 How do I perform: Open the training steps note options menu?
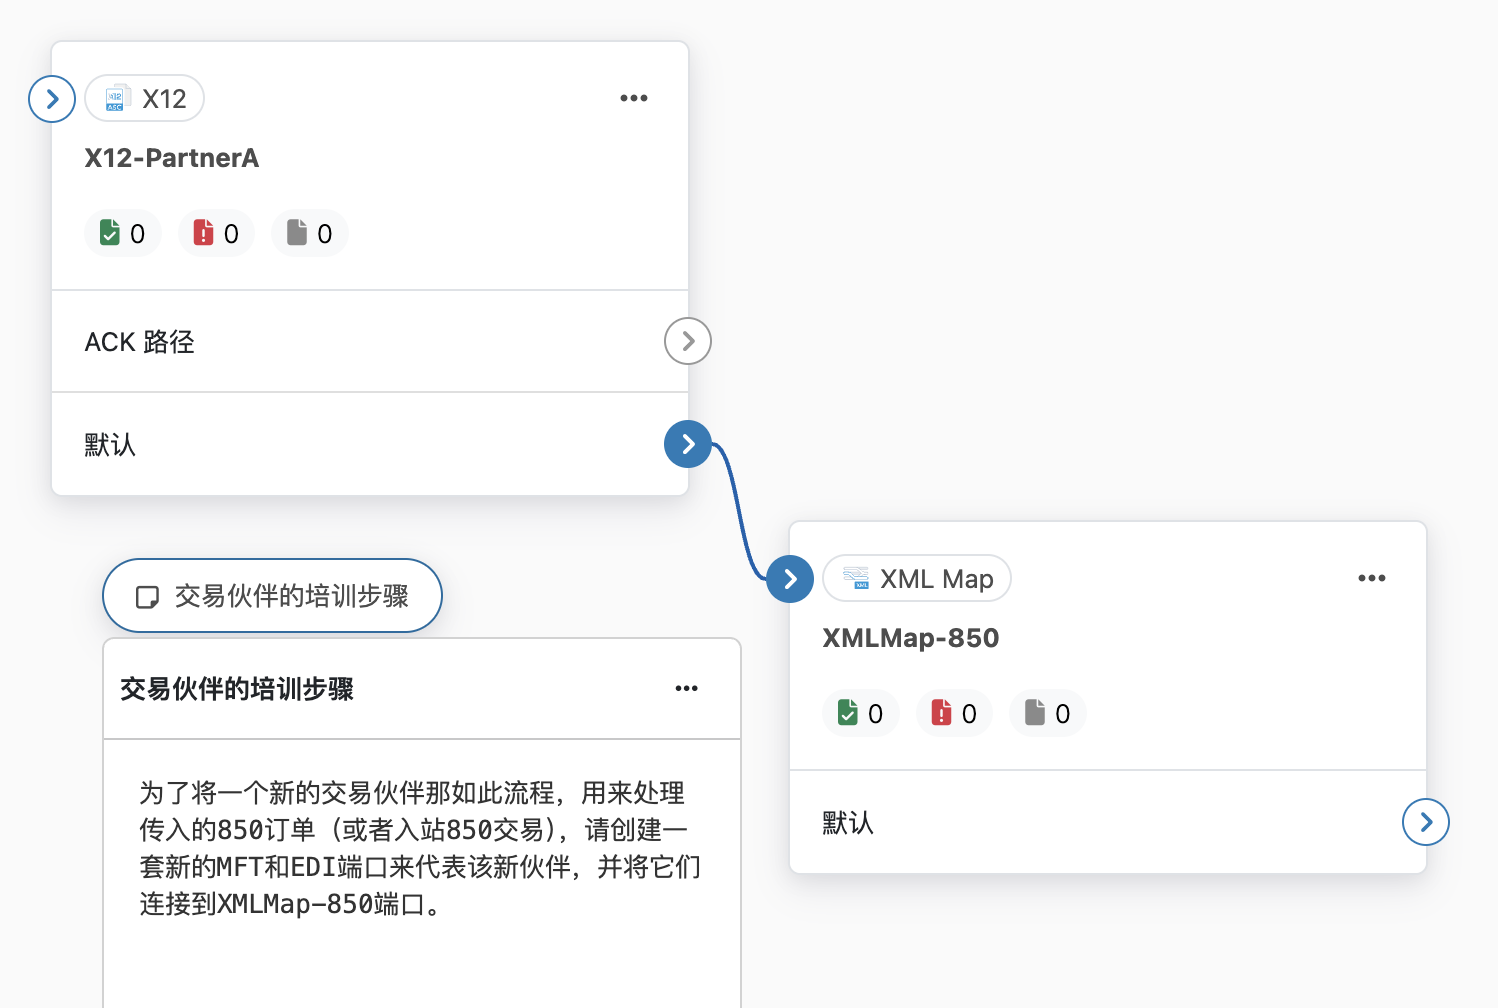(x=686, y=688)
